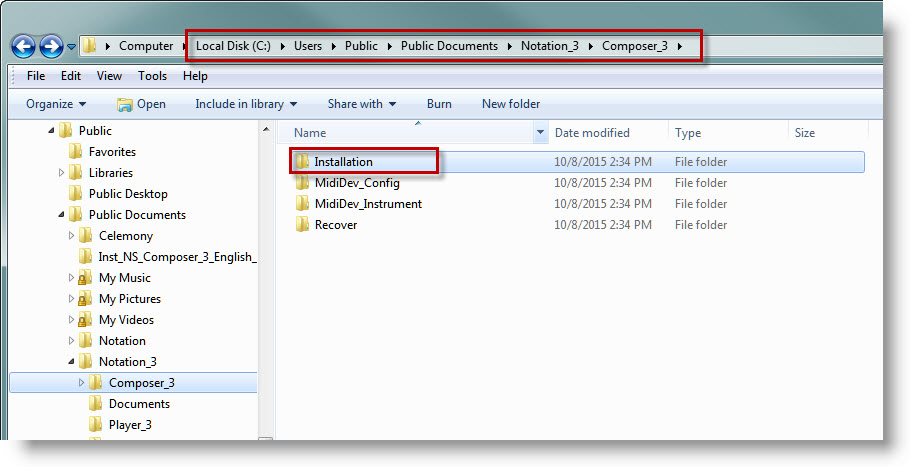This screenshot has width=910, height=467.
Task: Open the Tools menu
Action: point(152,76)
